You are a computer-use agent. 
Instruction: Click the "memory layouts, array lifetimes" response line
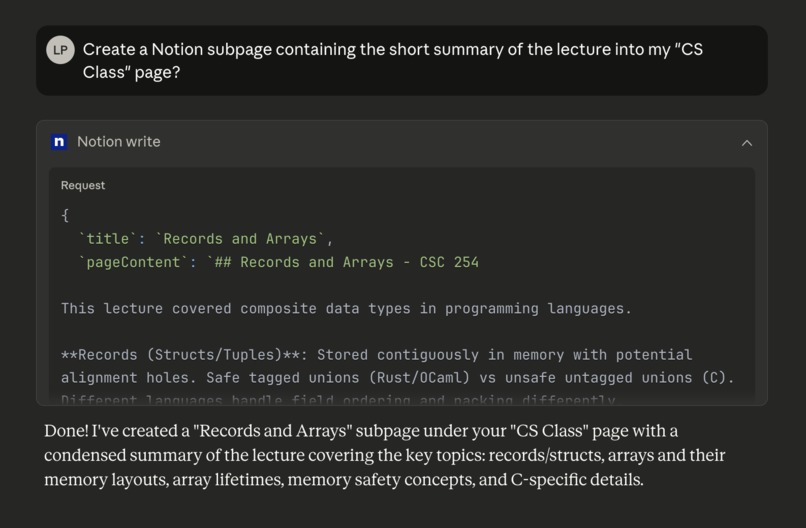(x=344, y=480)
